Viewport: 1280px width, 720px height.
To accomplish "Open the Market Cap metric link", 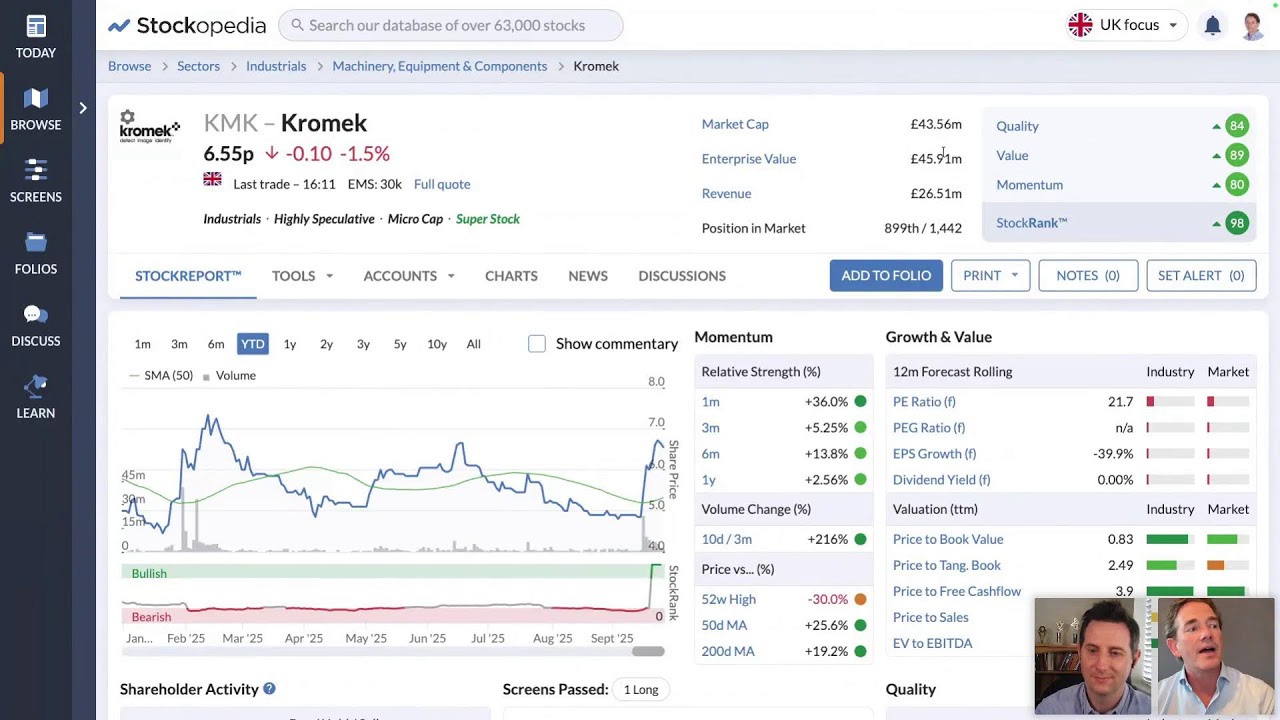I will click(x=735, y=124).
